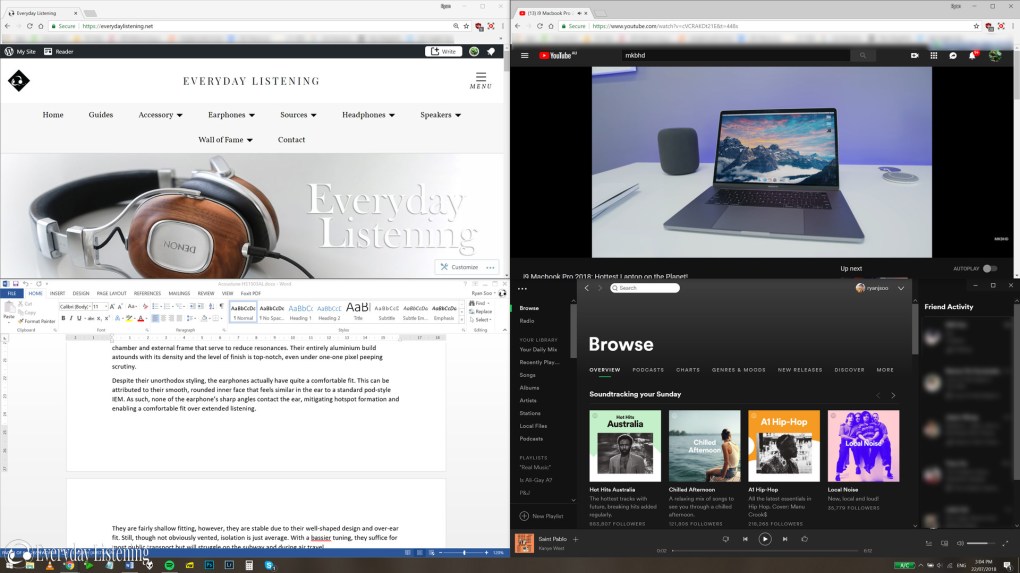Switch to Spotify PODCASTS tab
The width and height of the screenshot is (1020, 573).
coord(648,370)
